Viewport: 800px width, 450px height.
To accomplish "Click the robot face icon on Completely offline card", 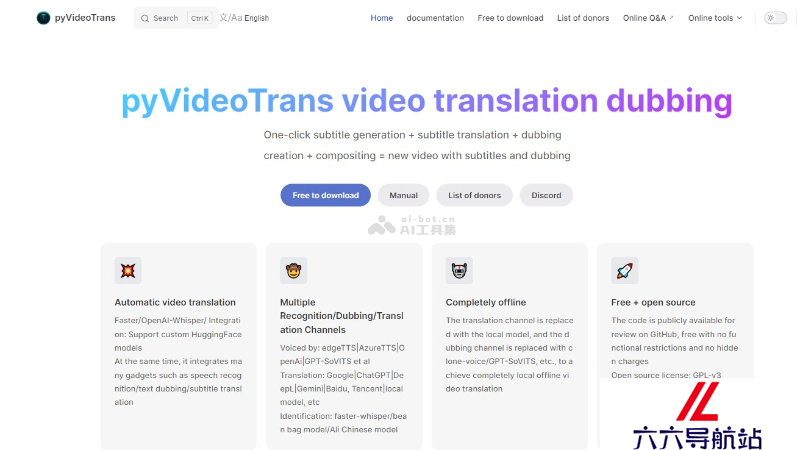I will 459,270.
